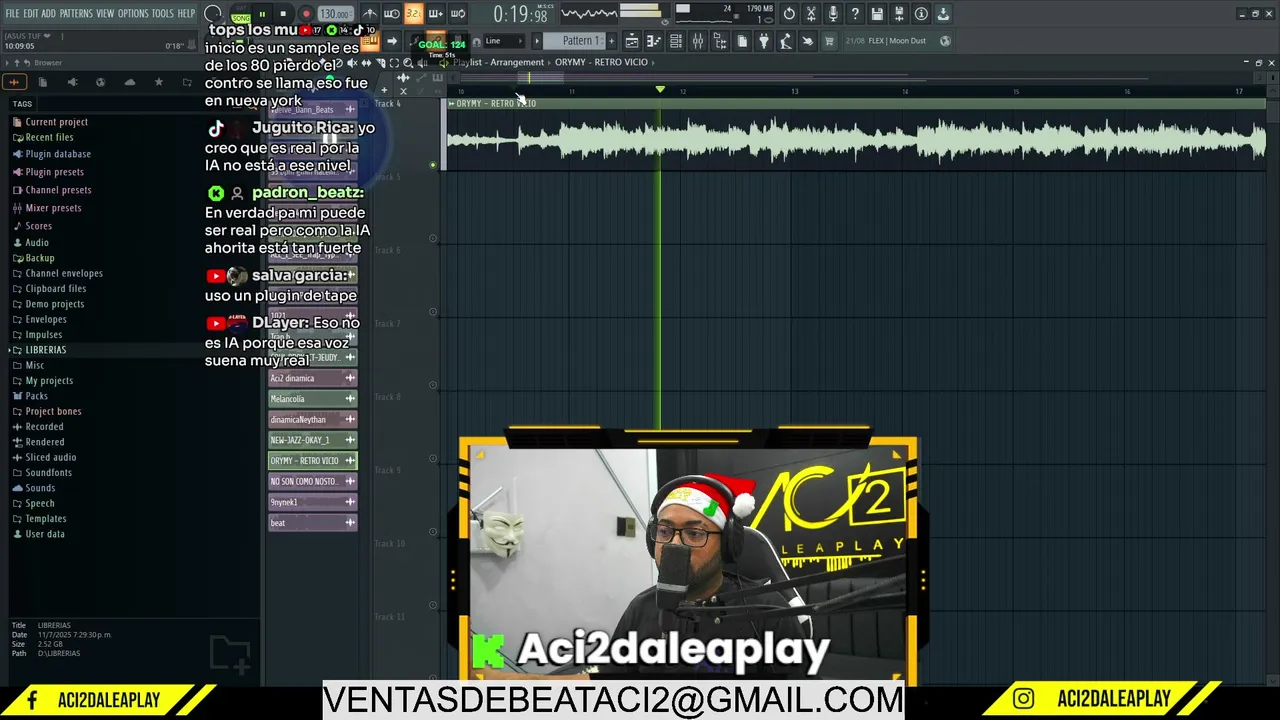Click the Pause button in transport

(x=262, y=14)
